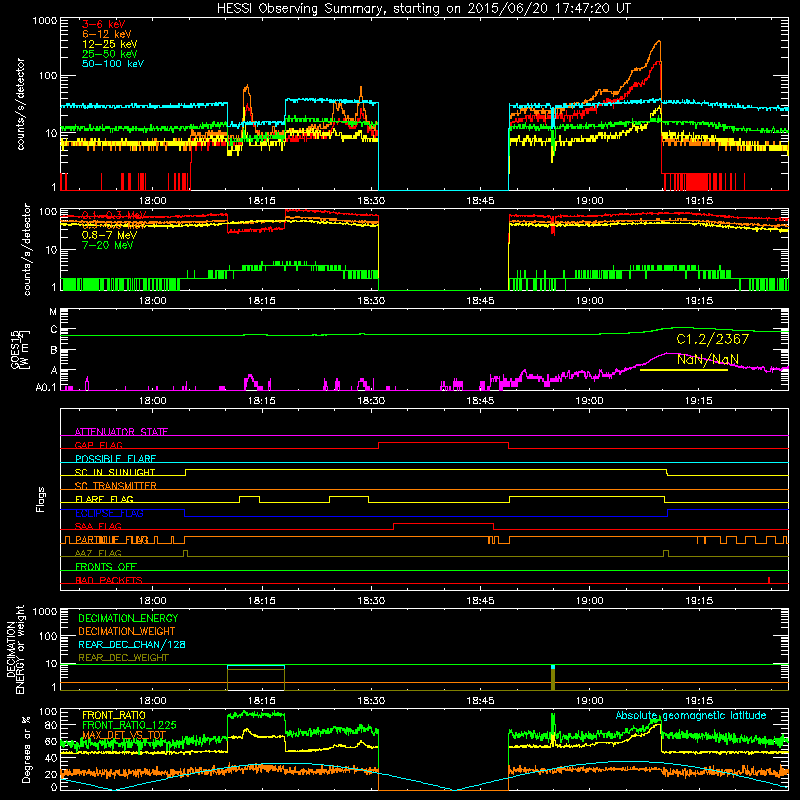Click the SAA_FLAG label
800x800 pixels.
[98, 526]
